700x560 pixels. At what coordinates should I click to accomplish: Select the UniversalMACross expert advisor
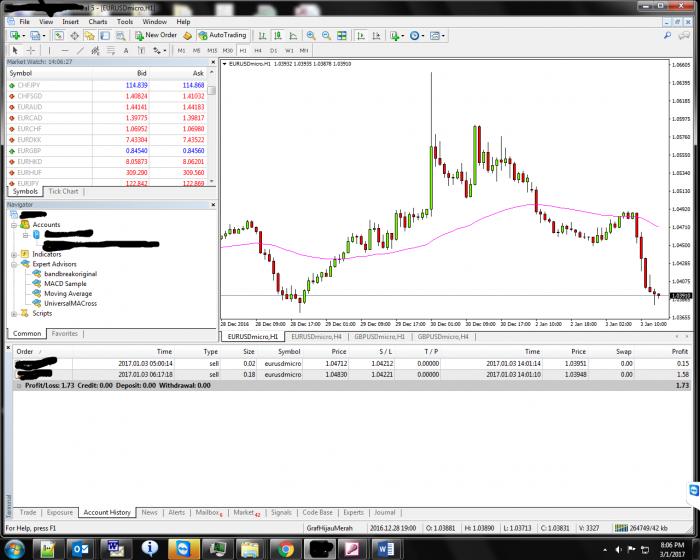click(70, 303)
